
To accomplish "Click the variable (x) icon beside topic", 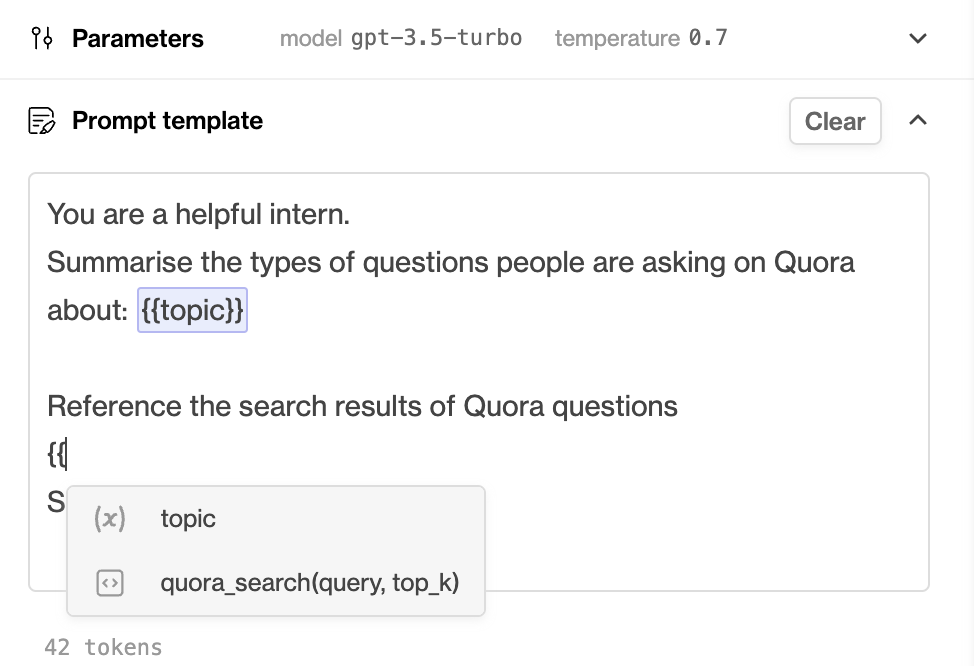I will click(x=110, y=518).
